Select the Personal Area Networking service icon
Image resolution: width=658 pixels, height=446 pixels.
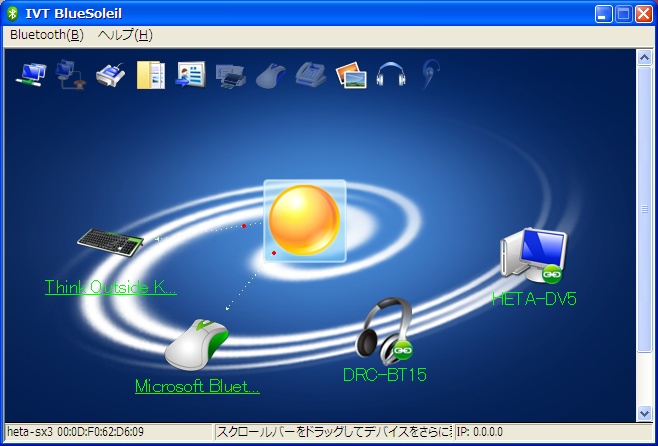coord(31,75)
